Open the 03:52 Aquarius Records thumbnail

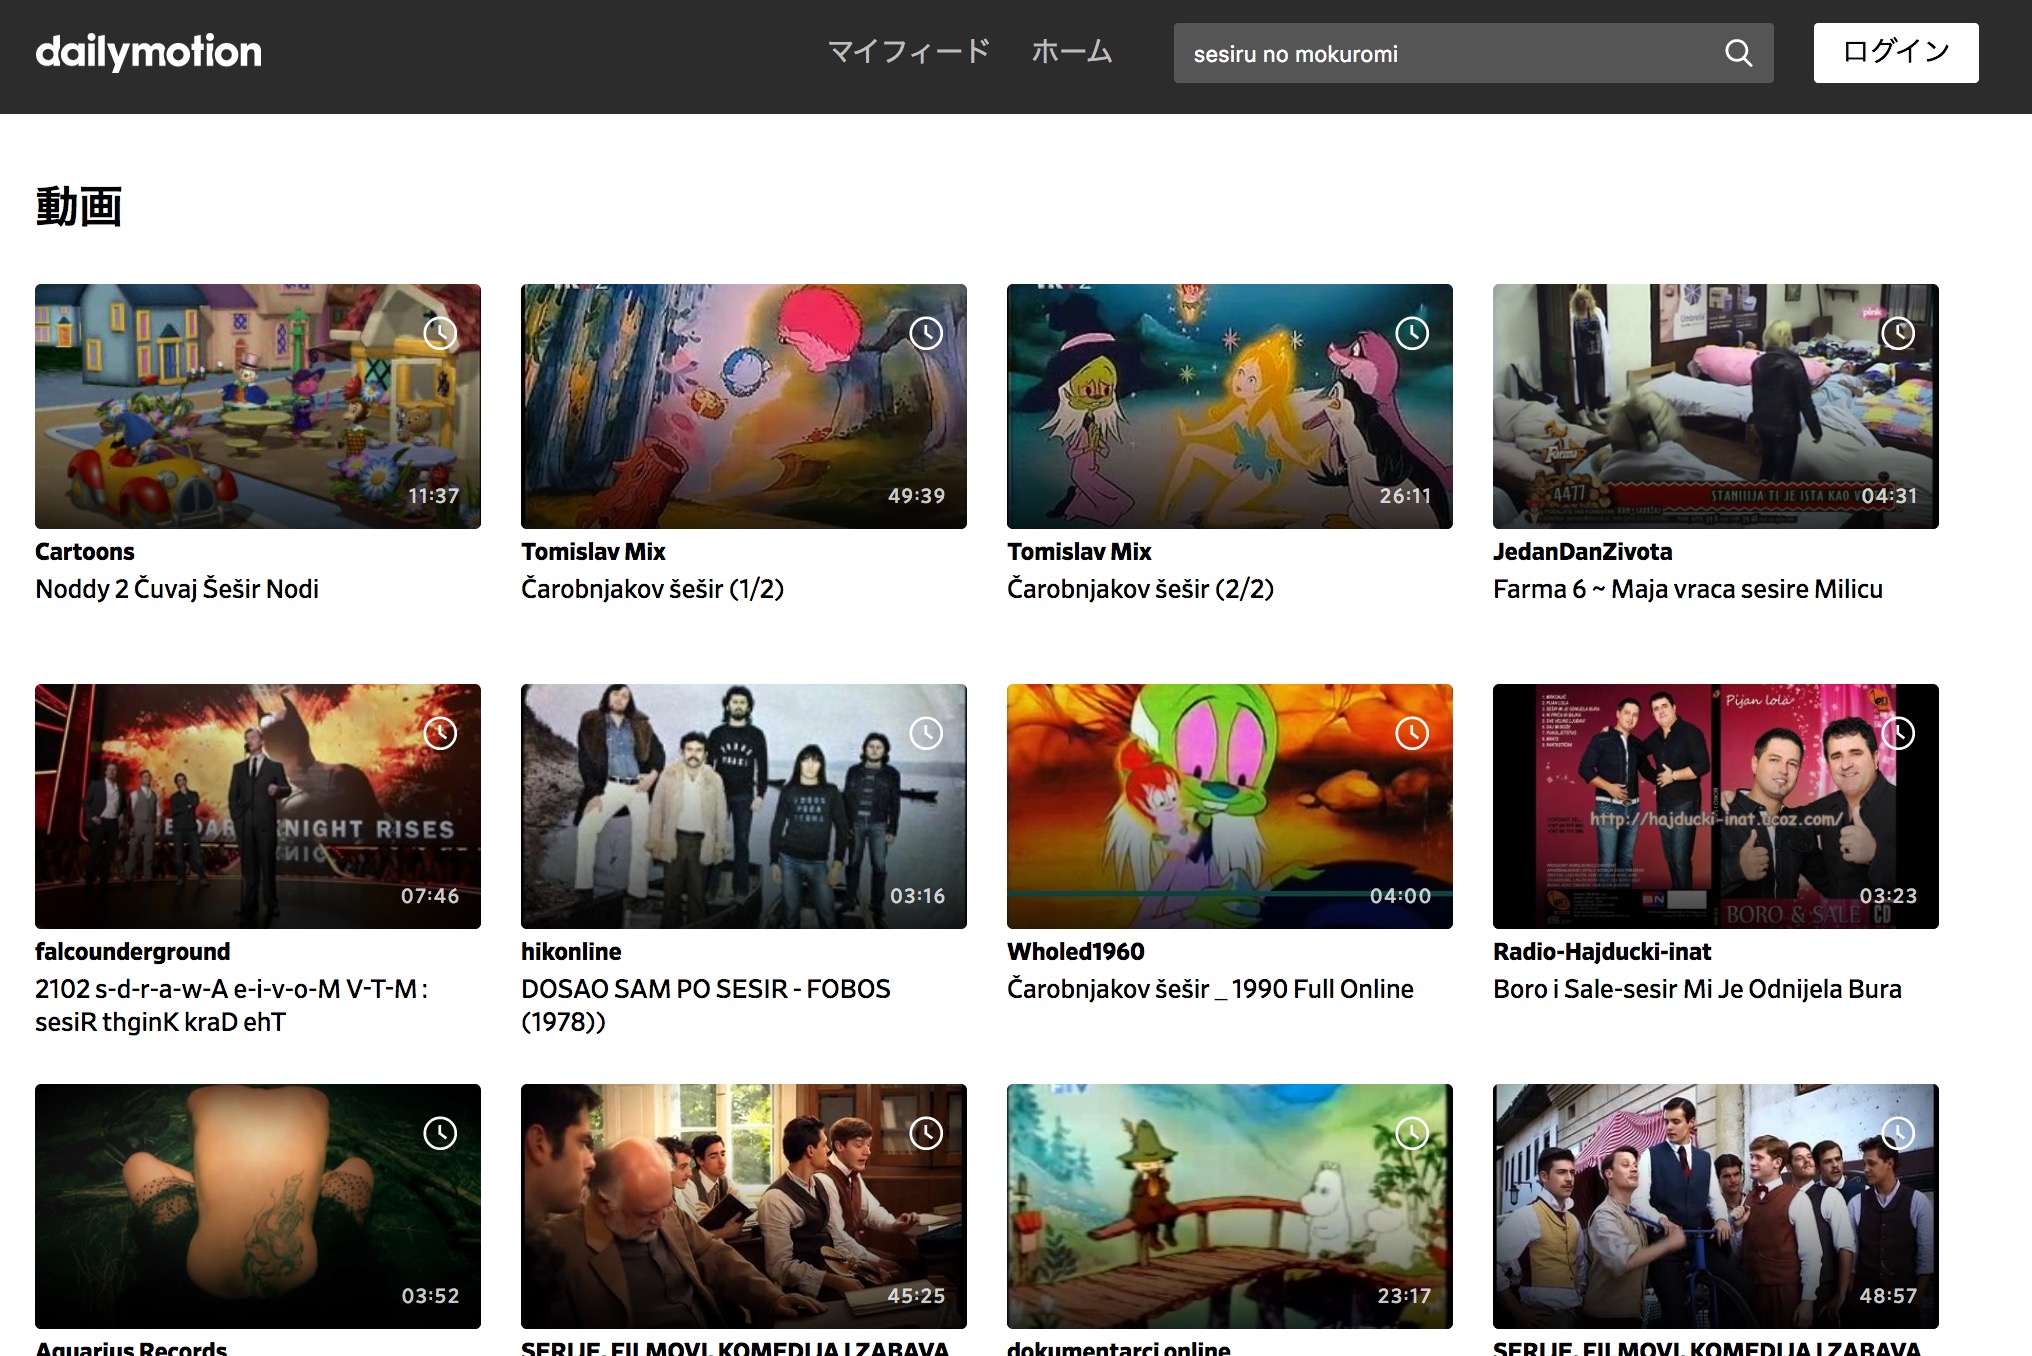tap(258, 1206)
